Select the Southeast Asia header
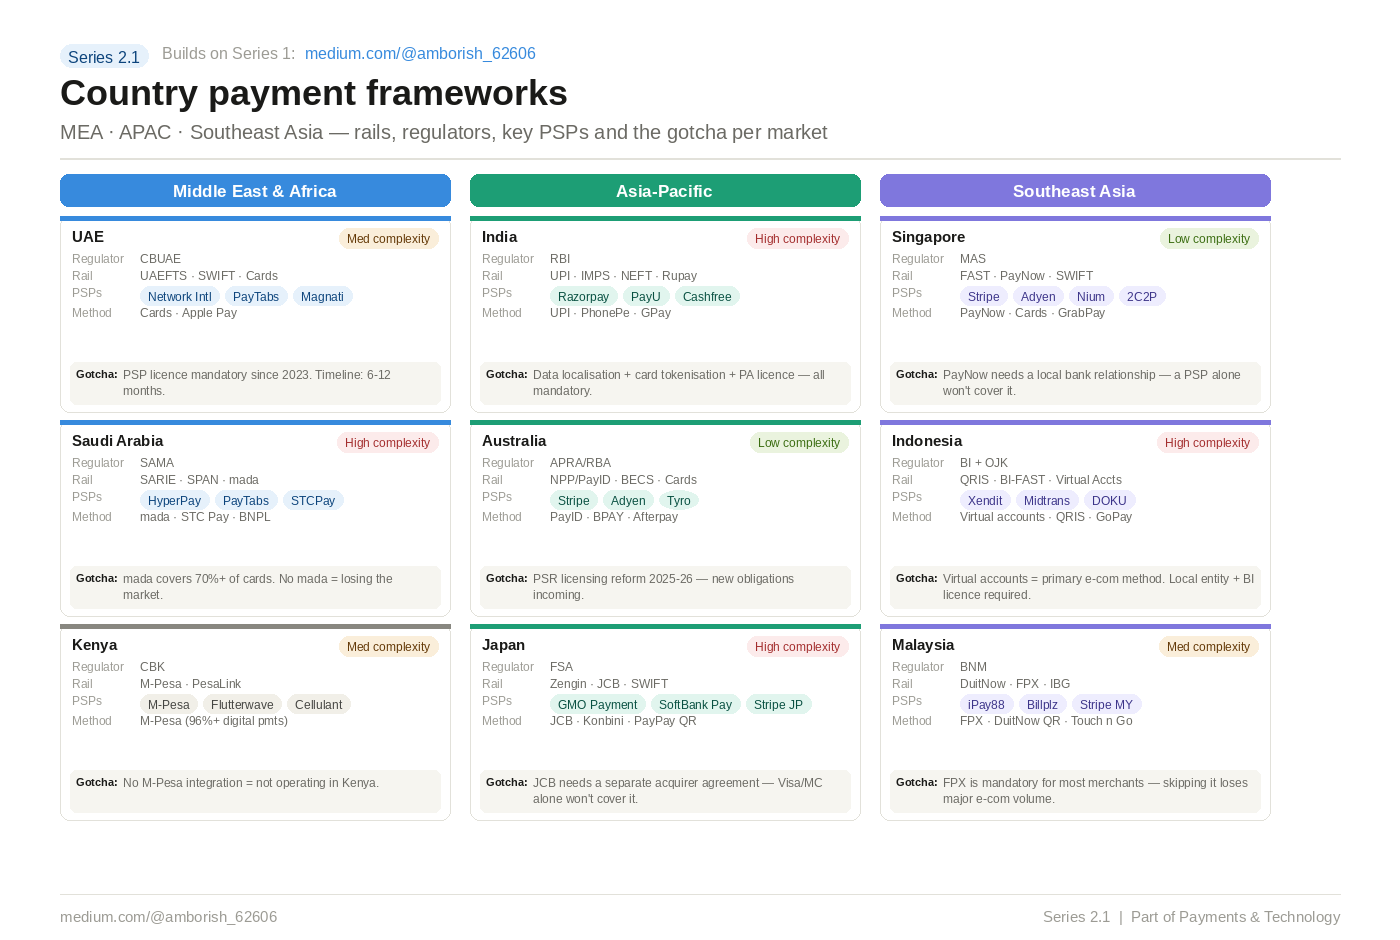This screenshot has height=940, width=1400. point(1075,191)
